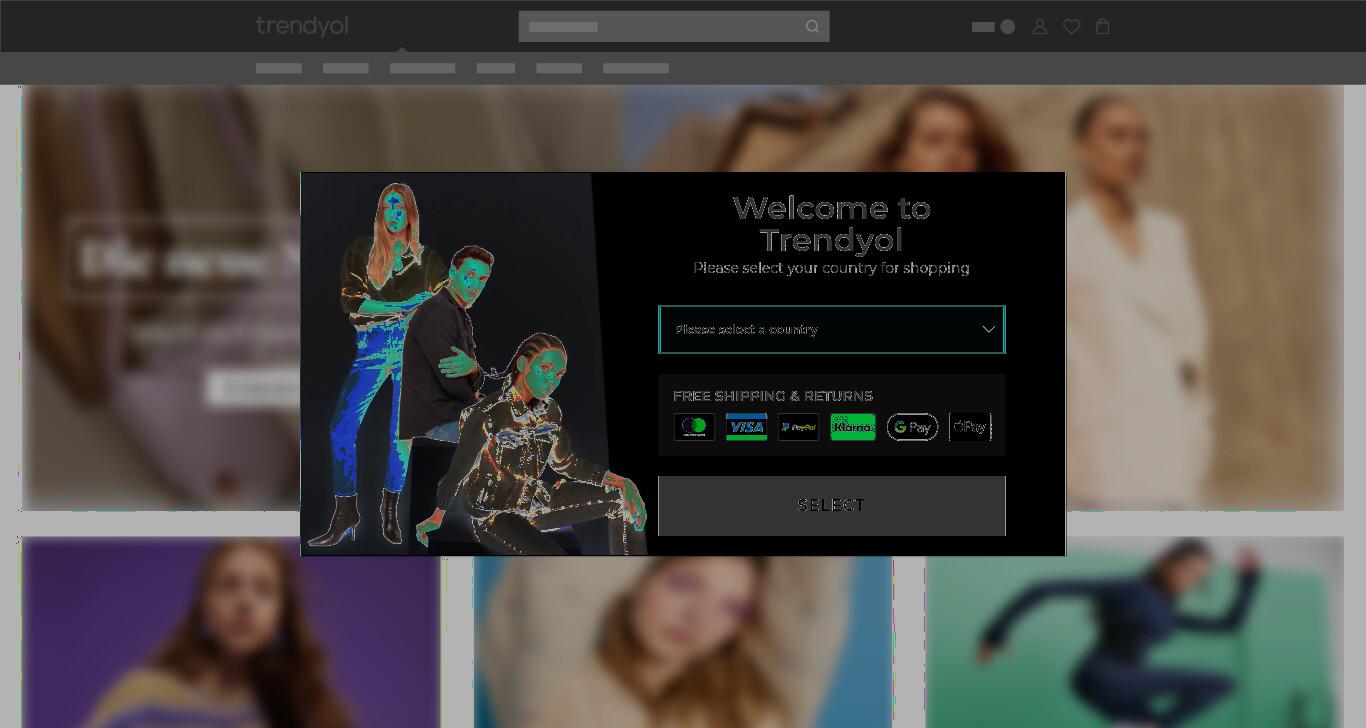This screenshot has height=728, width=1366.
Task: Click the round toggle beside the account icon
Action: click(1008, 27)
